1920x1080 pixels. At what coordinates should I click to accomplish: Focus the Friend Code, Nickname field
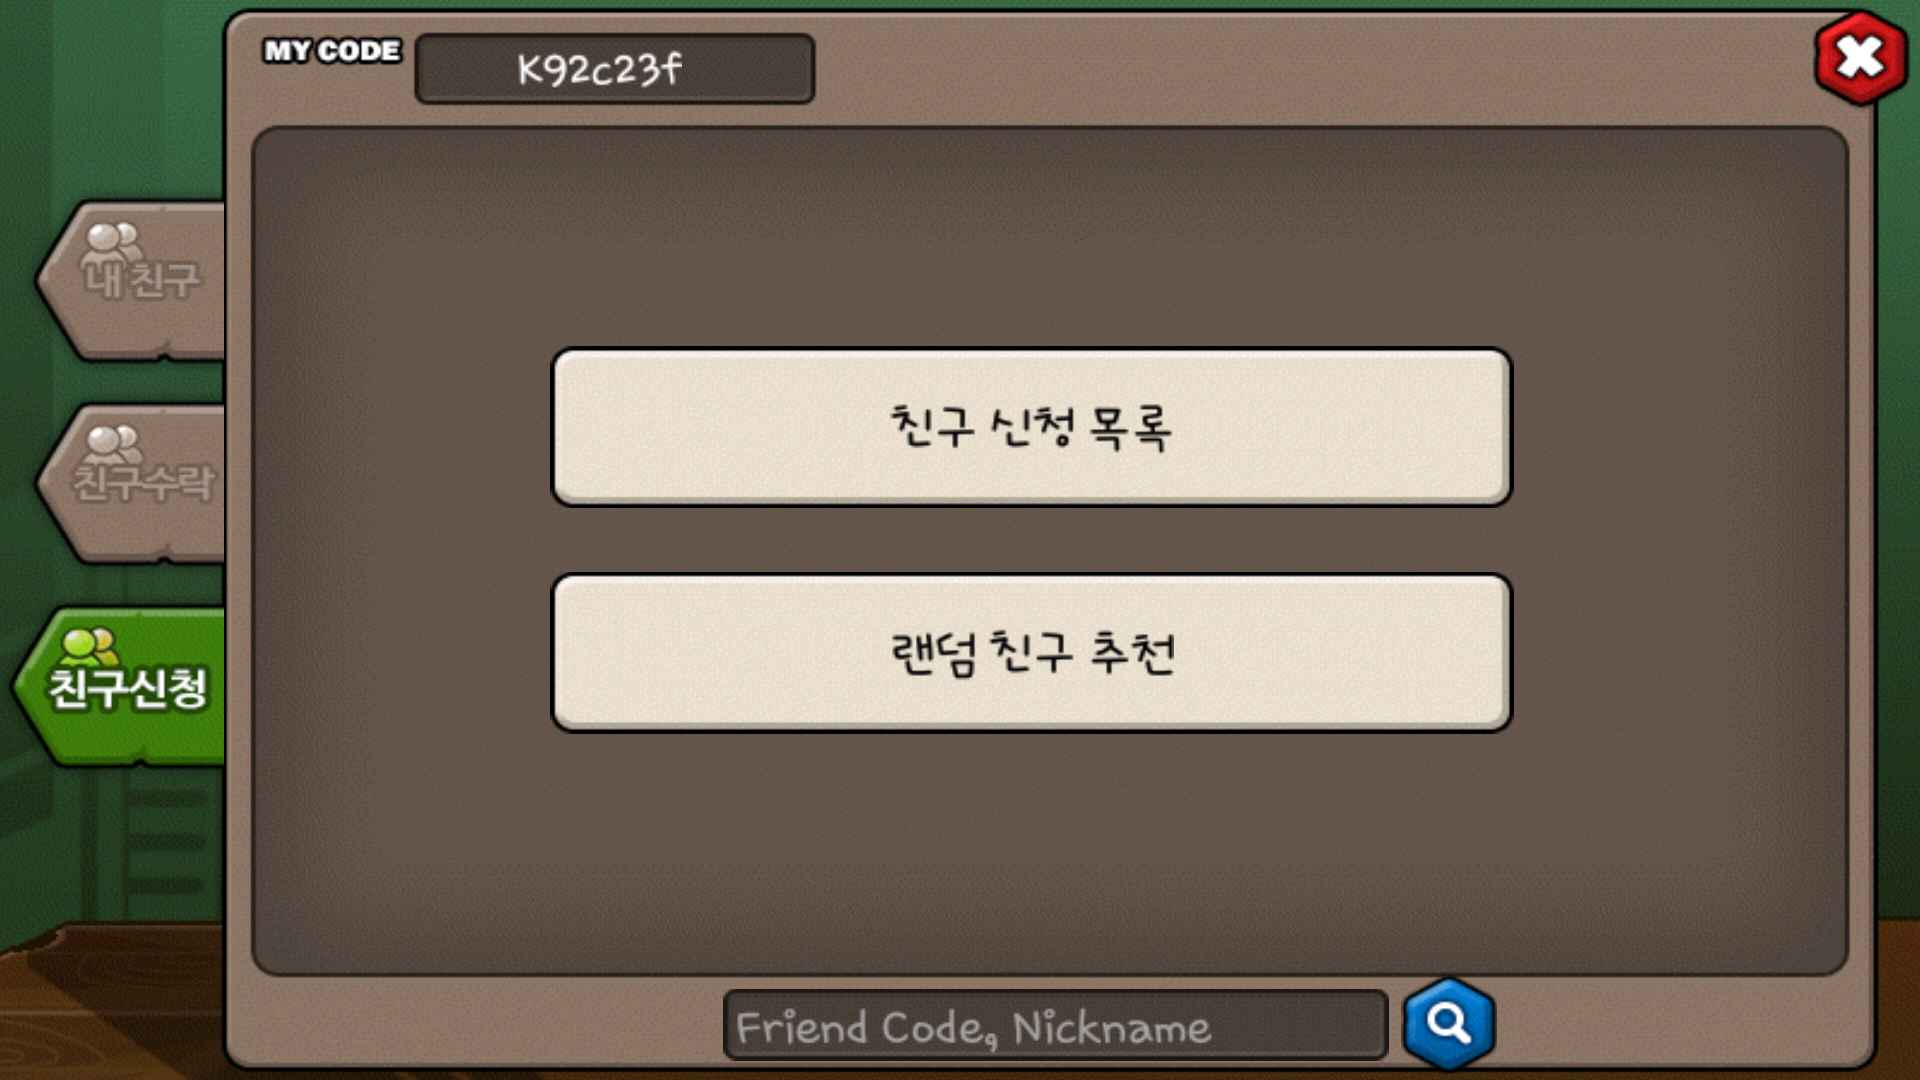pyautogui.click(x=1055, y=1025)
